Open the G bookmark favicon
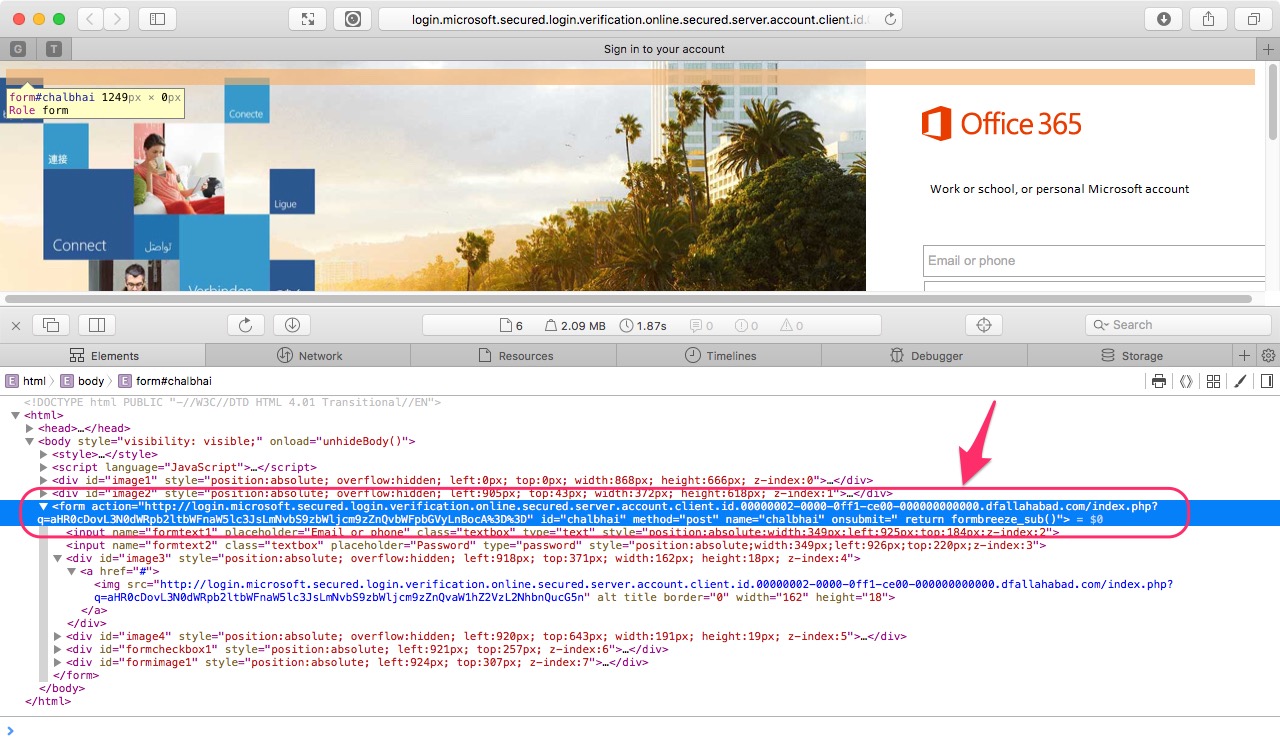The image size is (1280, 746). 18,49
